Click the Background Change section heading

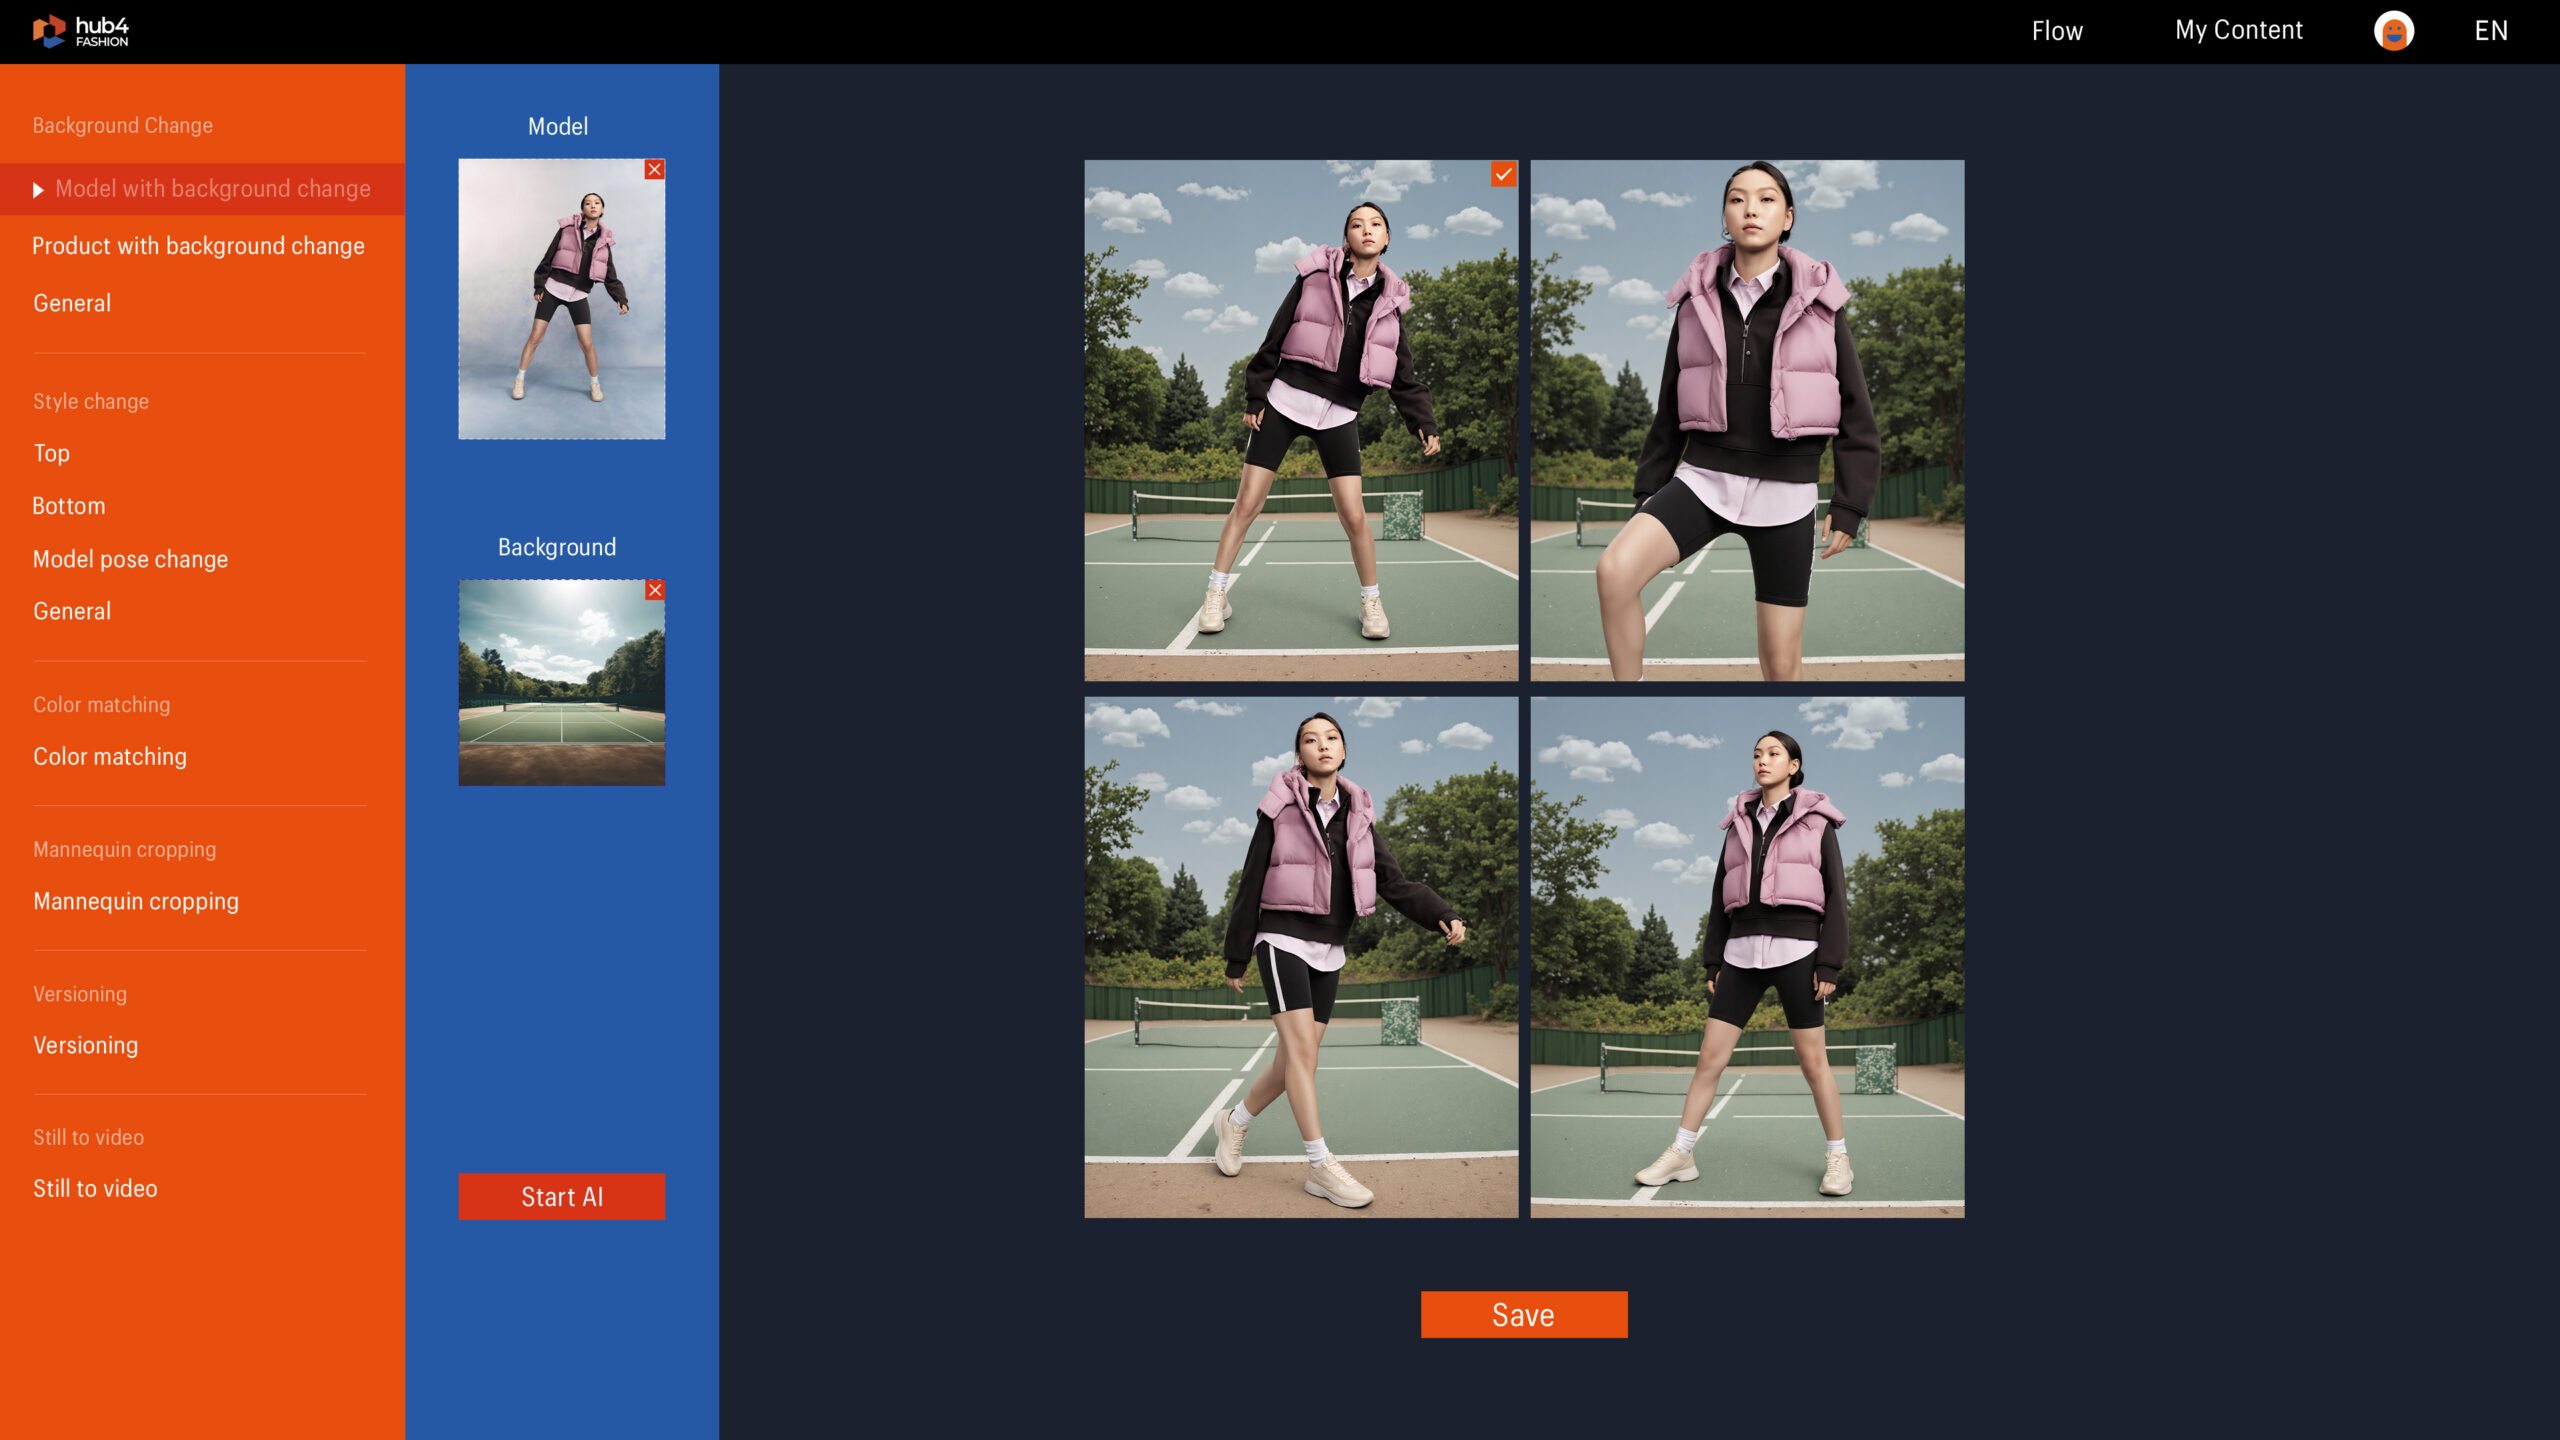pyautogui.click(x=123, y=126)
